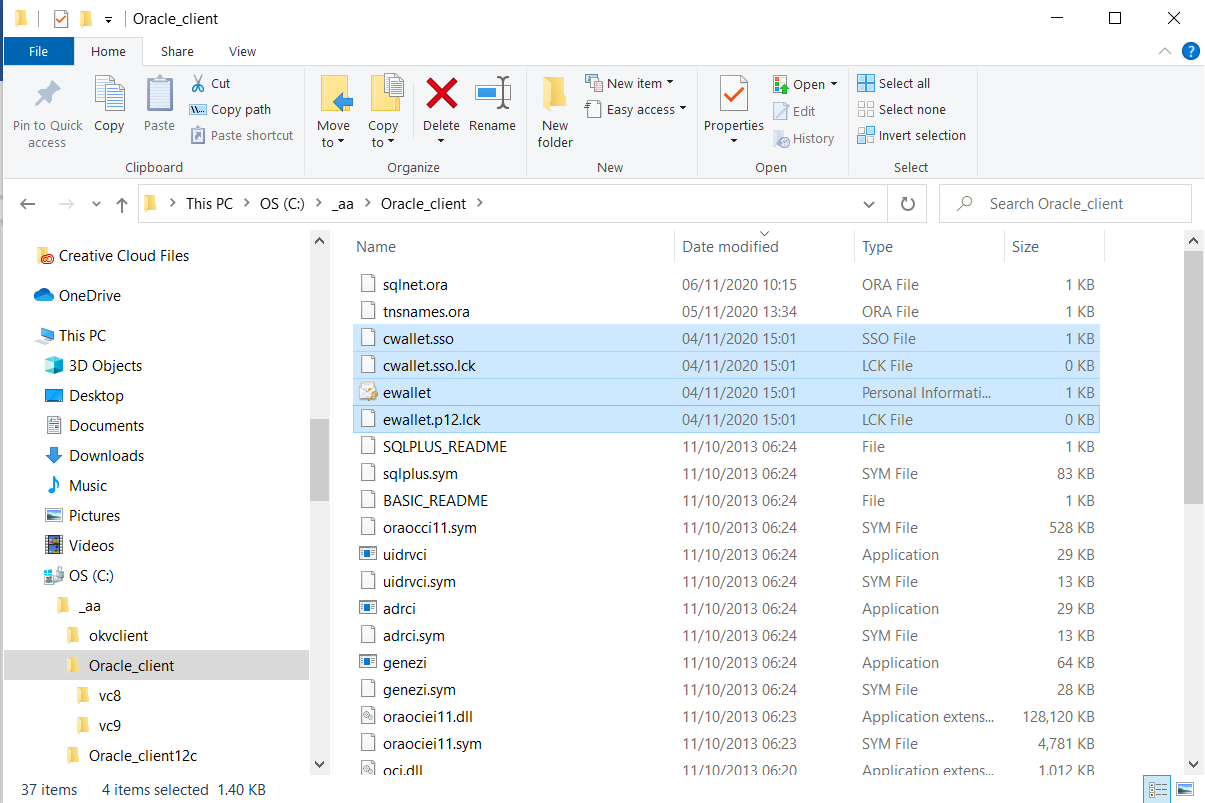Open the Delete dropdown arrow
1205x803 pixels.
pyautogui.click(x=442, y=141)
